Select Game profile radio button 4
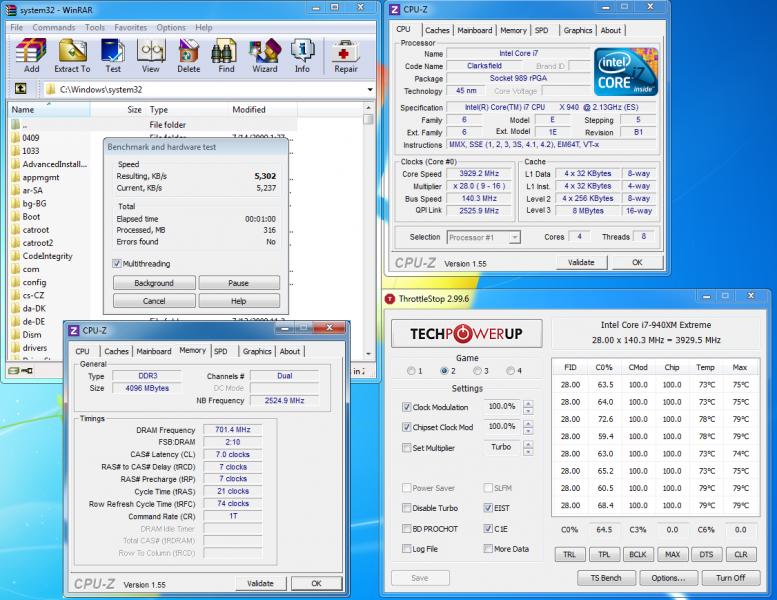The image size is (777, 600). pyautogui.click(x=510, y=371)
